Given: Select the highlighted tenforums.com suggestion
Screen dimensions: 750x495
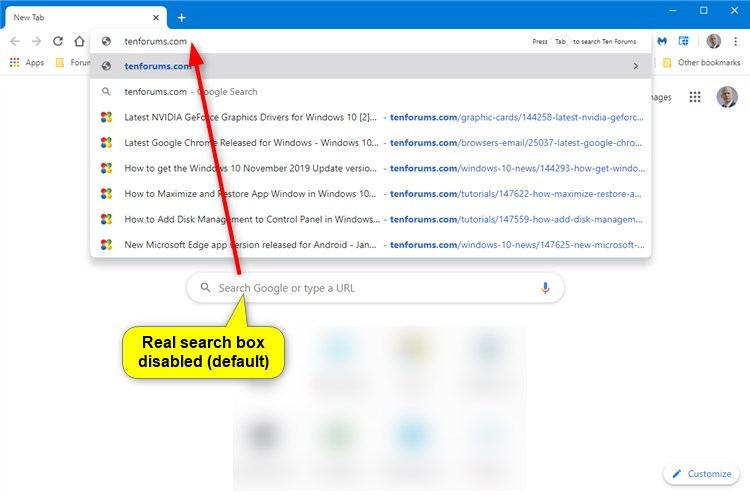Looking at the screenshot, I should click(371, 66).
